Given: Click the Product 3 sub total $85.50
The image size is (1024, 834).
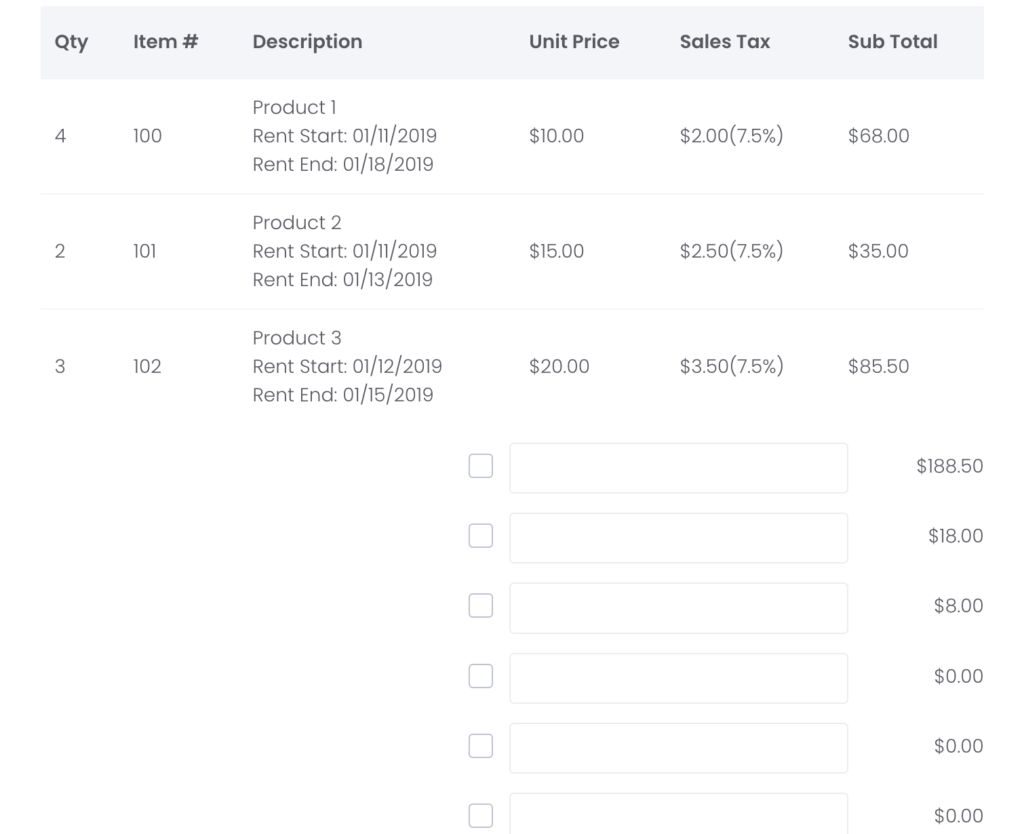Looking at the screenshot, I should [x=878, y=366].
